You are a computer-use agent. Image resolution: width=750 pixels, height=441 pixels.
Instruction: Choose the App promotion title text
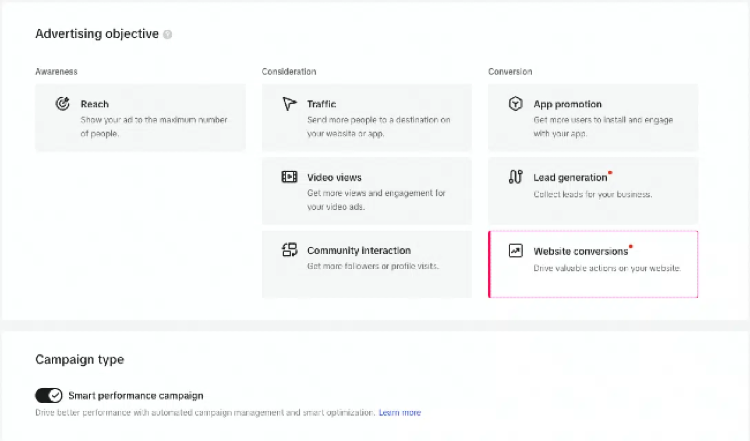567,104
